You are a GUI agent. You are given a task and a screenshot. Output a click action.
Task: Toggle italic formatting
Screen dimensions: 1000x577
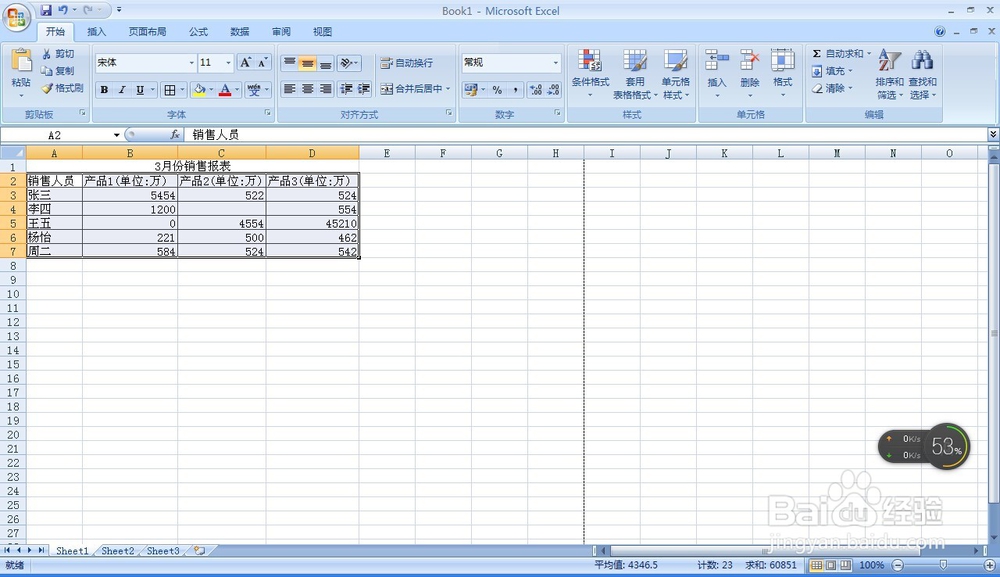point(122,90)
